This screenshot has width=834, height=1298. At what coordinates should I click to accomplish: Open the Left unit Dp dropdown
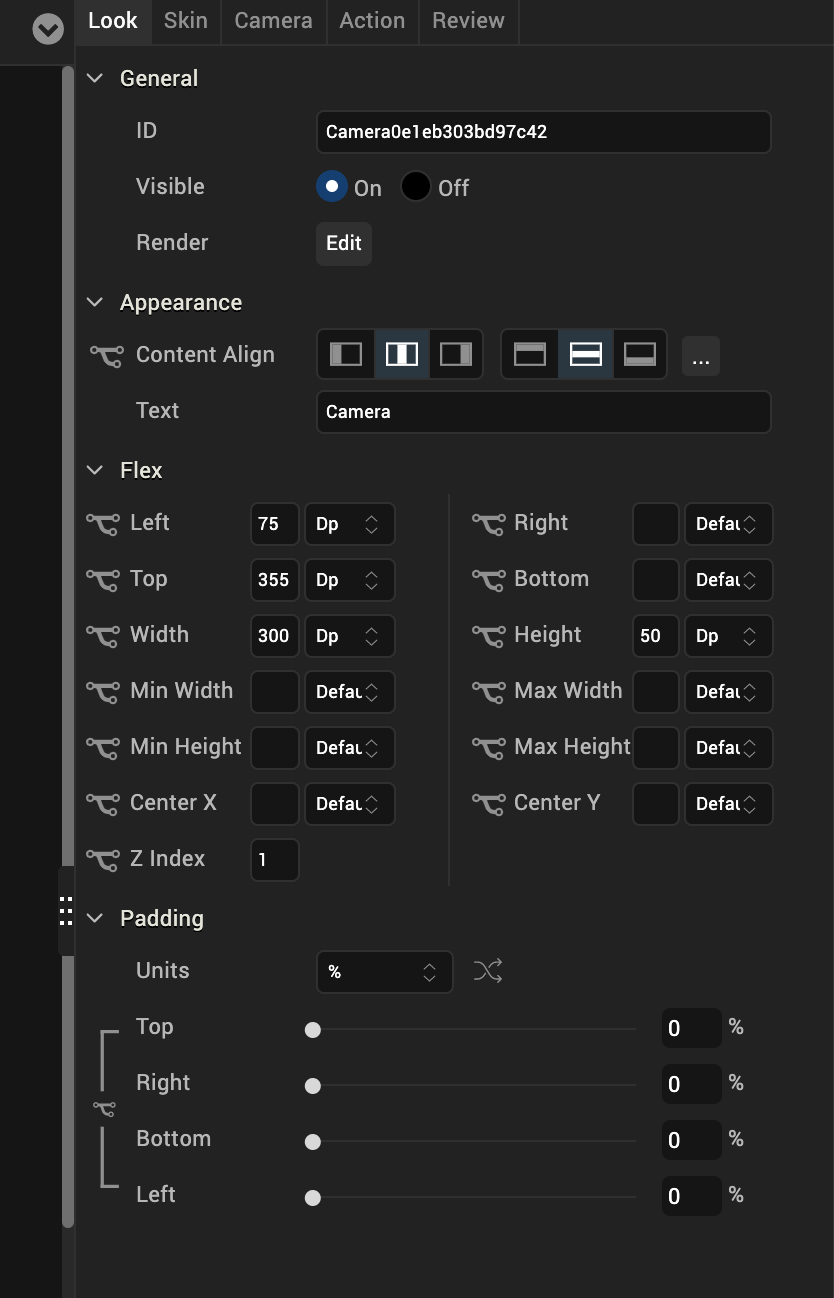pyautogui.click(x=349, y=524)
